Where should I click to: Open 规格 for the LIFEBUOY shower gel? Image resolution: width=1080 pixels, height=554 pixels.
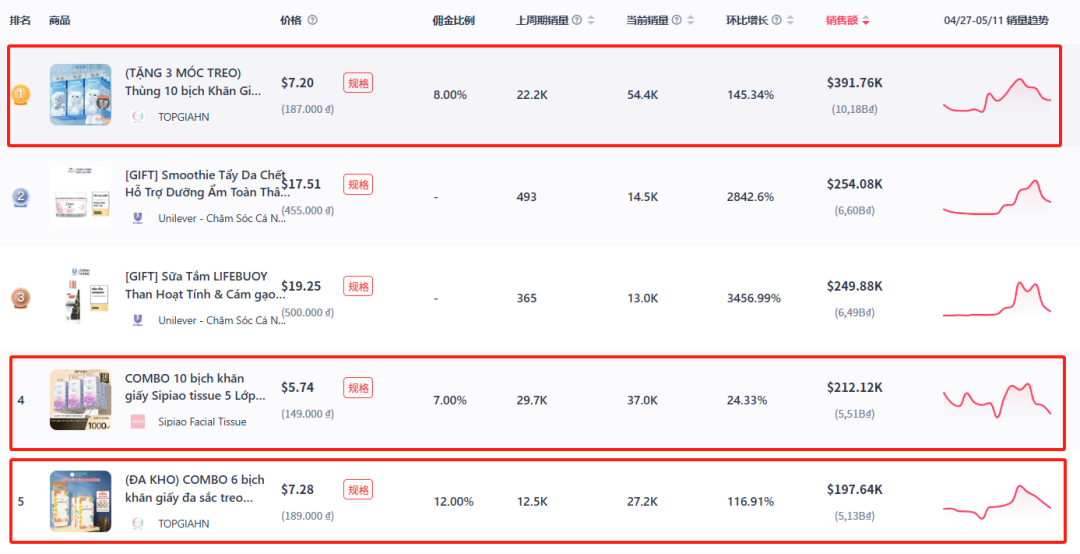click(x=358, y=286)
